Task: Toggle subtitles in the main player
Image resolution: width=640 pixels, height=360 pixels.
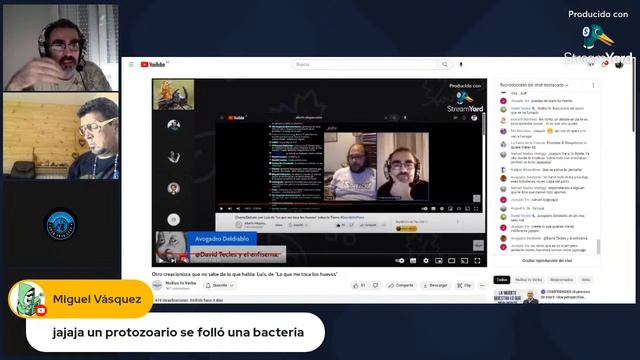Action: pyautogui.click(x=413, y=261)
